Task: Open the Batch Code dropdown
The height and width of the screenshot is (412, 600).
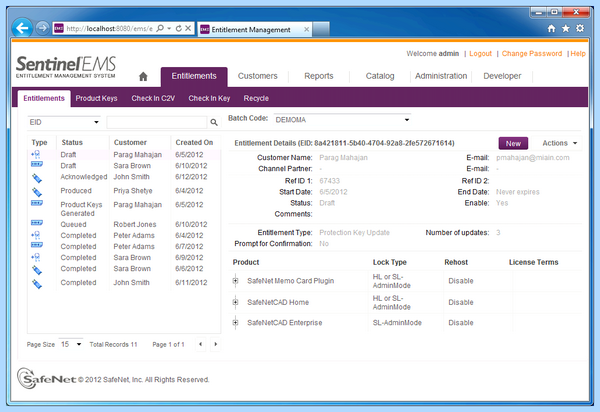Action: click(x=342, y=120)
